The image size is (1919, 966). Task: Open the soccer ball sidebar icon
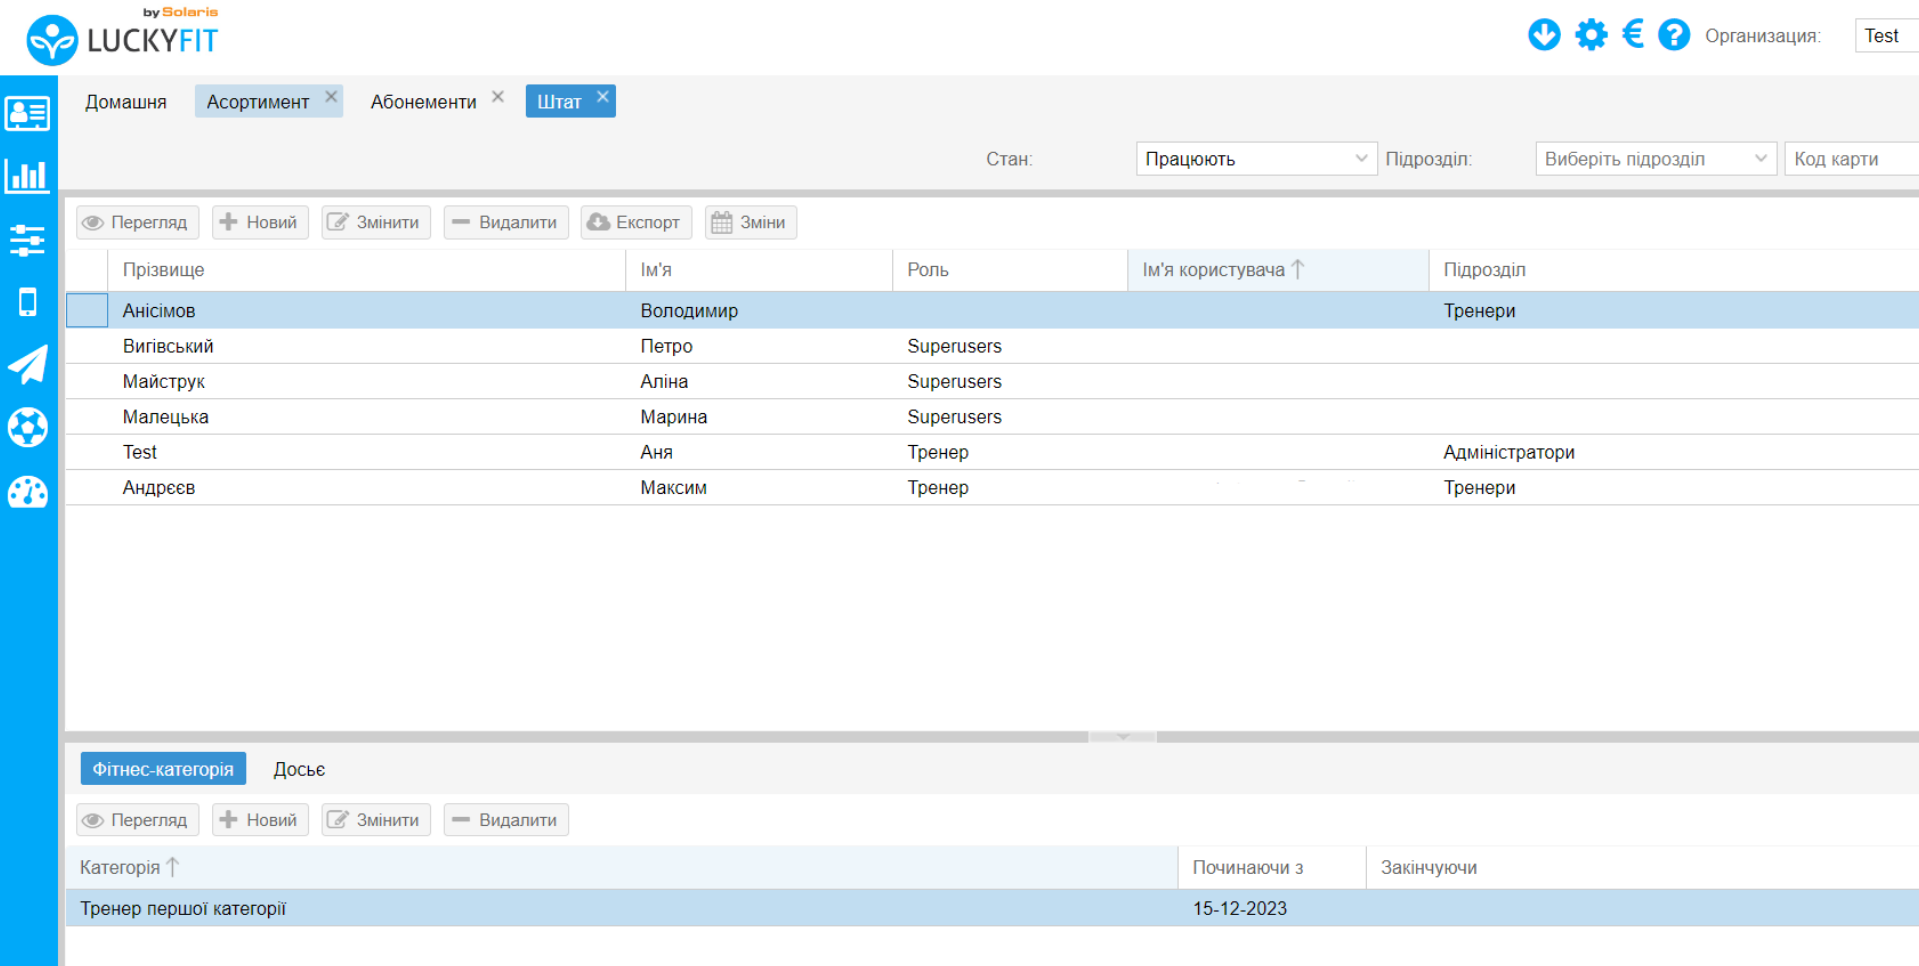pos(27,427)
